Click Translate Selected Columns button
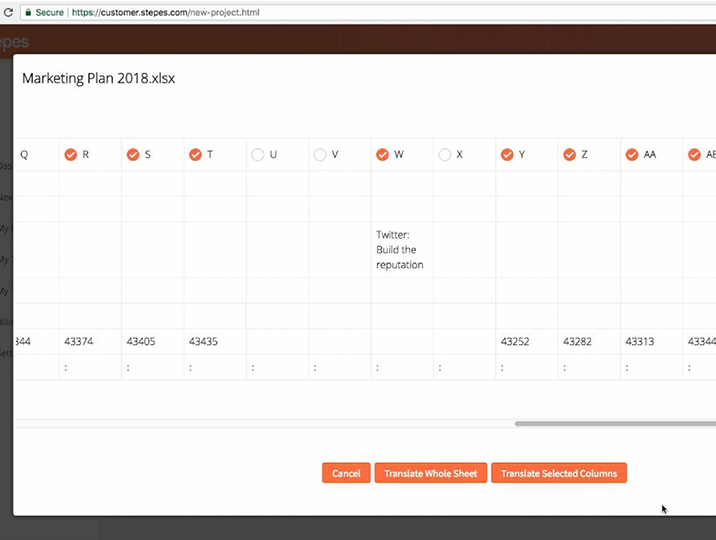Image resolution: width=716 pixels, height=540 pixels. [559, 473]
